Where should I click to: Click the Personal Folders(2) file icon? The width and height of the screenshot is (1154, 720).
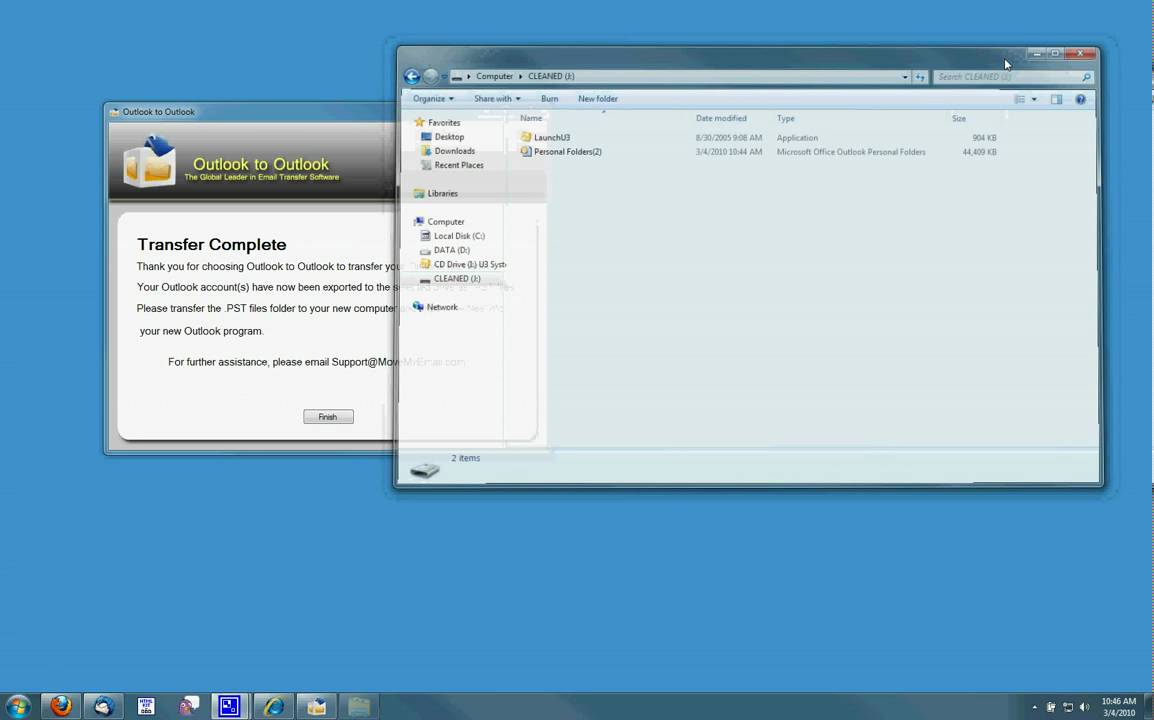point(525,151)
